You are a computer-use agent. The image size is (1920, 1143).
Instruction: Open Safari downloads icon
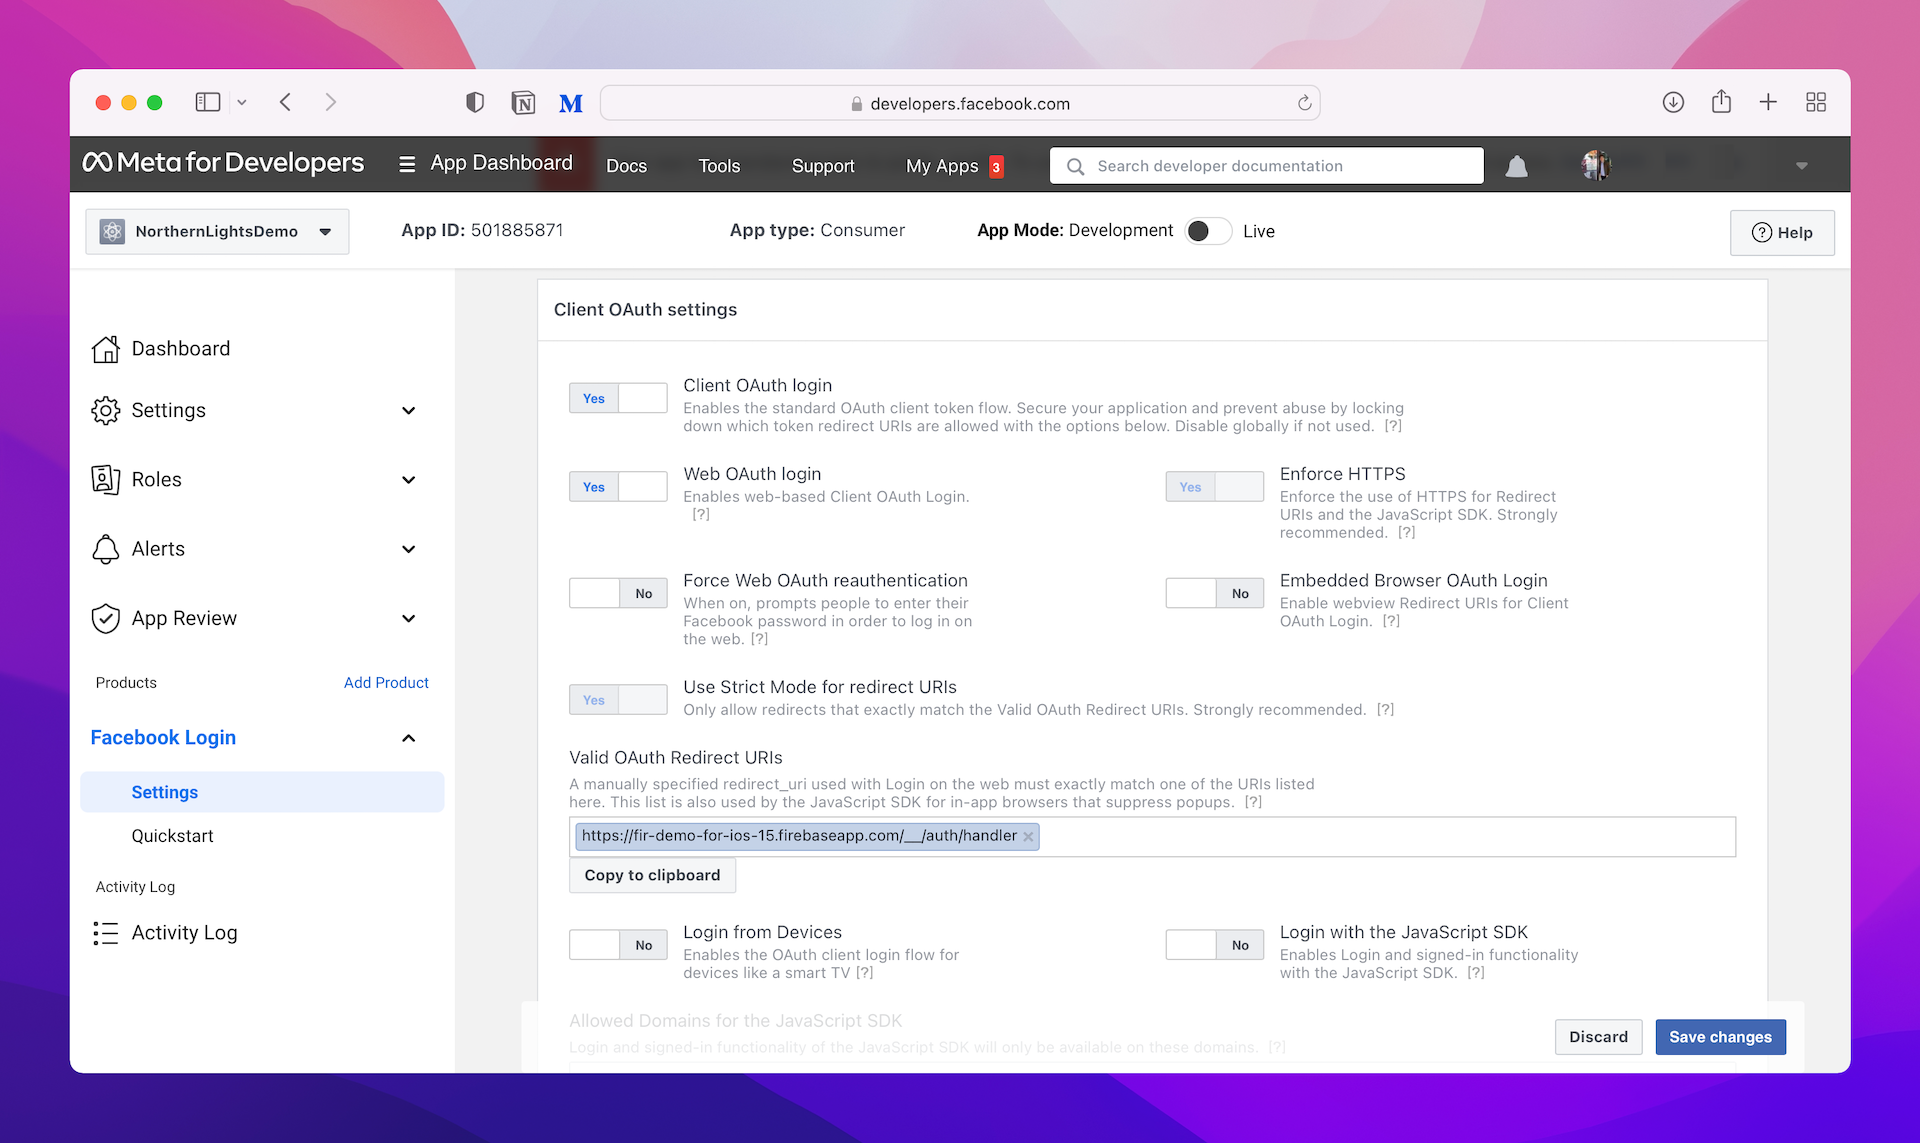(x=1673, y=102)
